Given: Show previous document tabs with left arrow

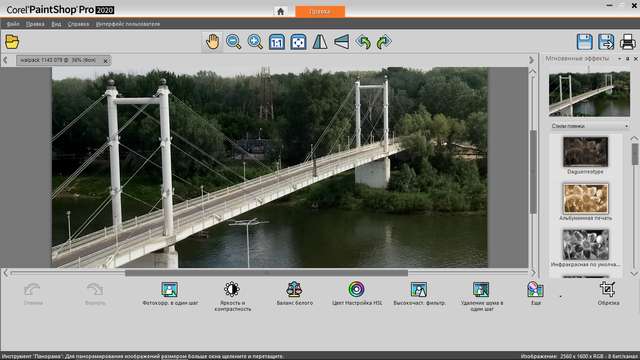Looking at the screenshot, I should tap(5, 60).
